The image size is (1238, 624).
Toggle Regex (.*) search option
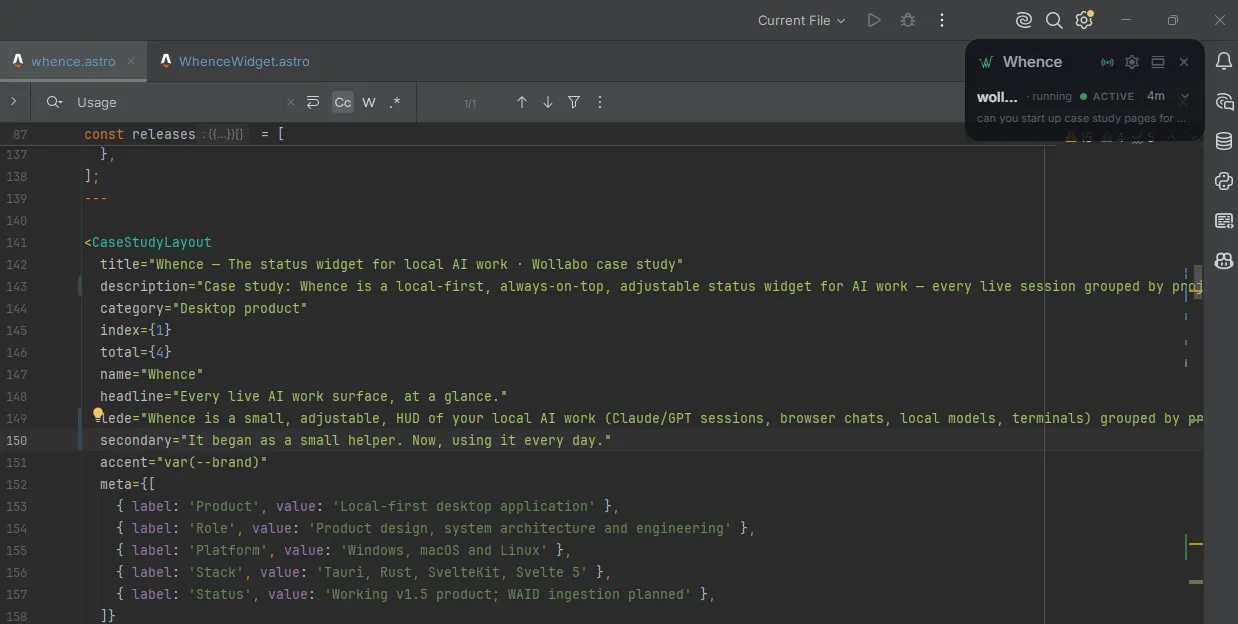[395, 102]
